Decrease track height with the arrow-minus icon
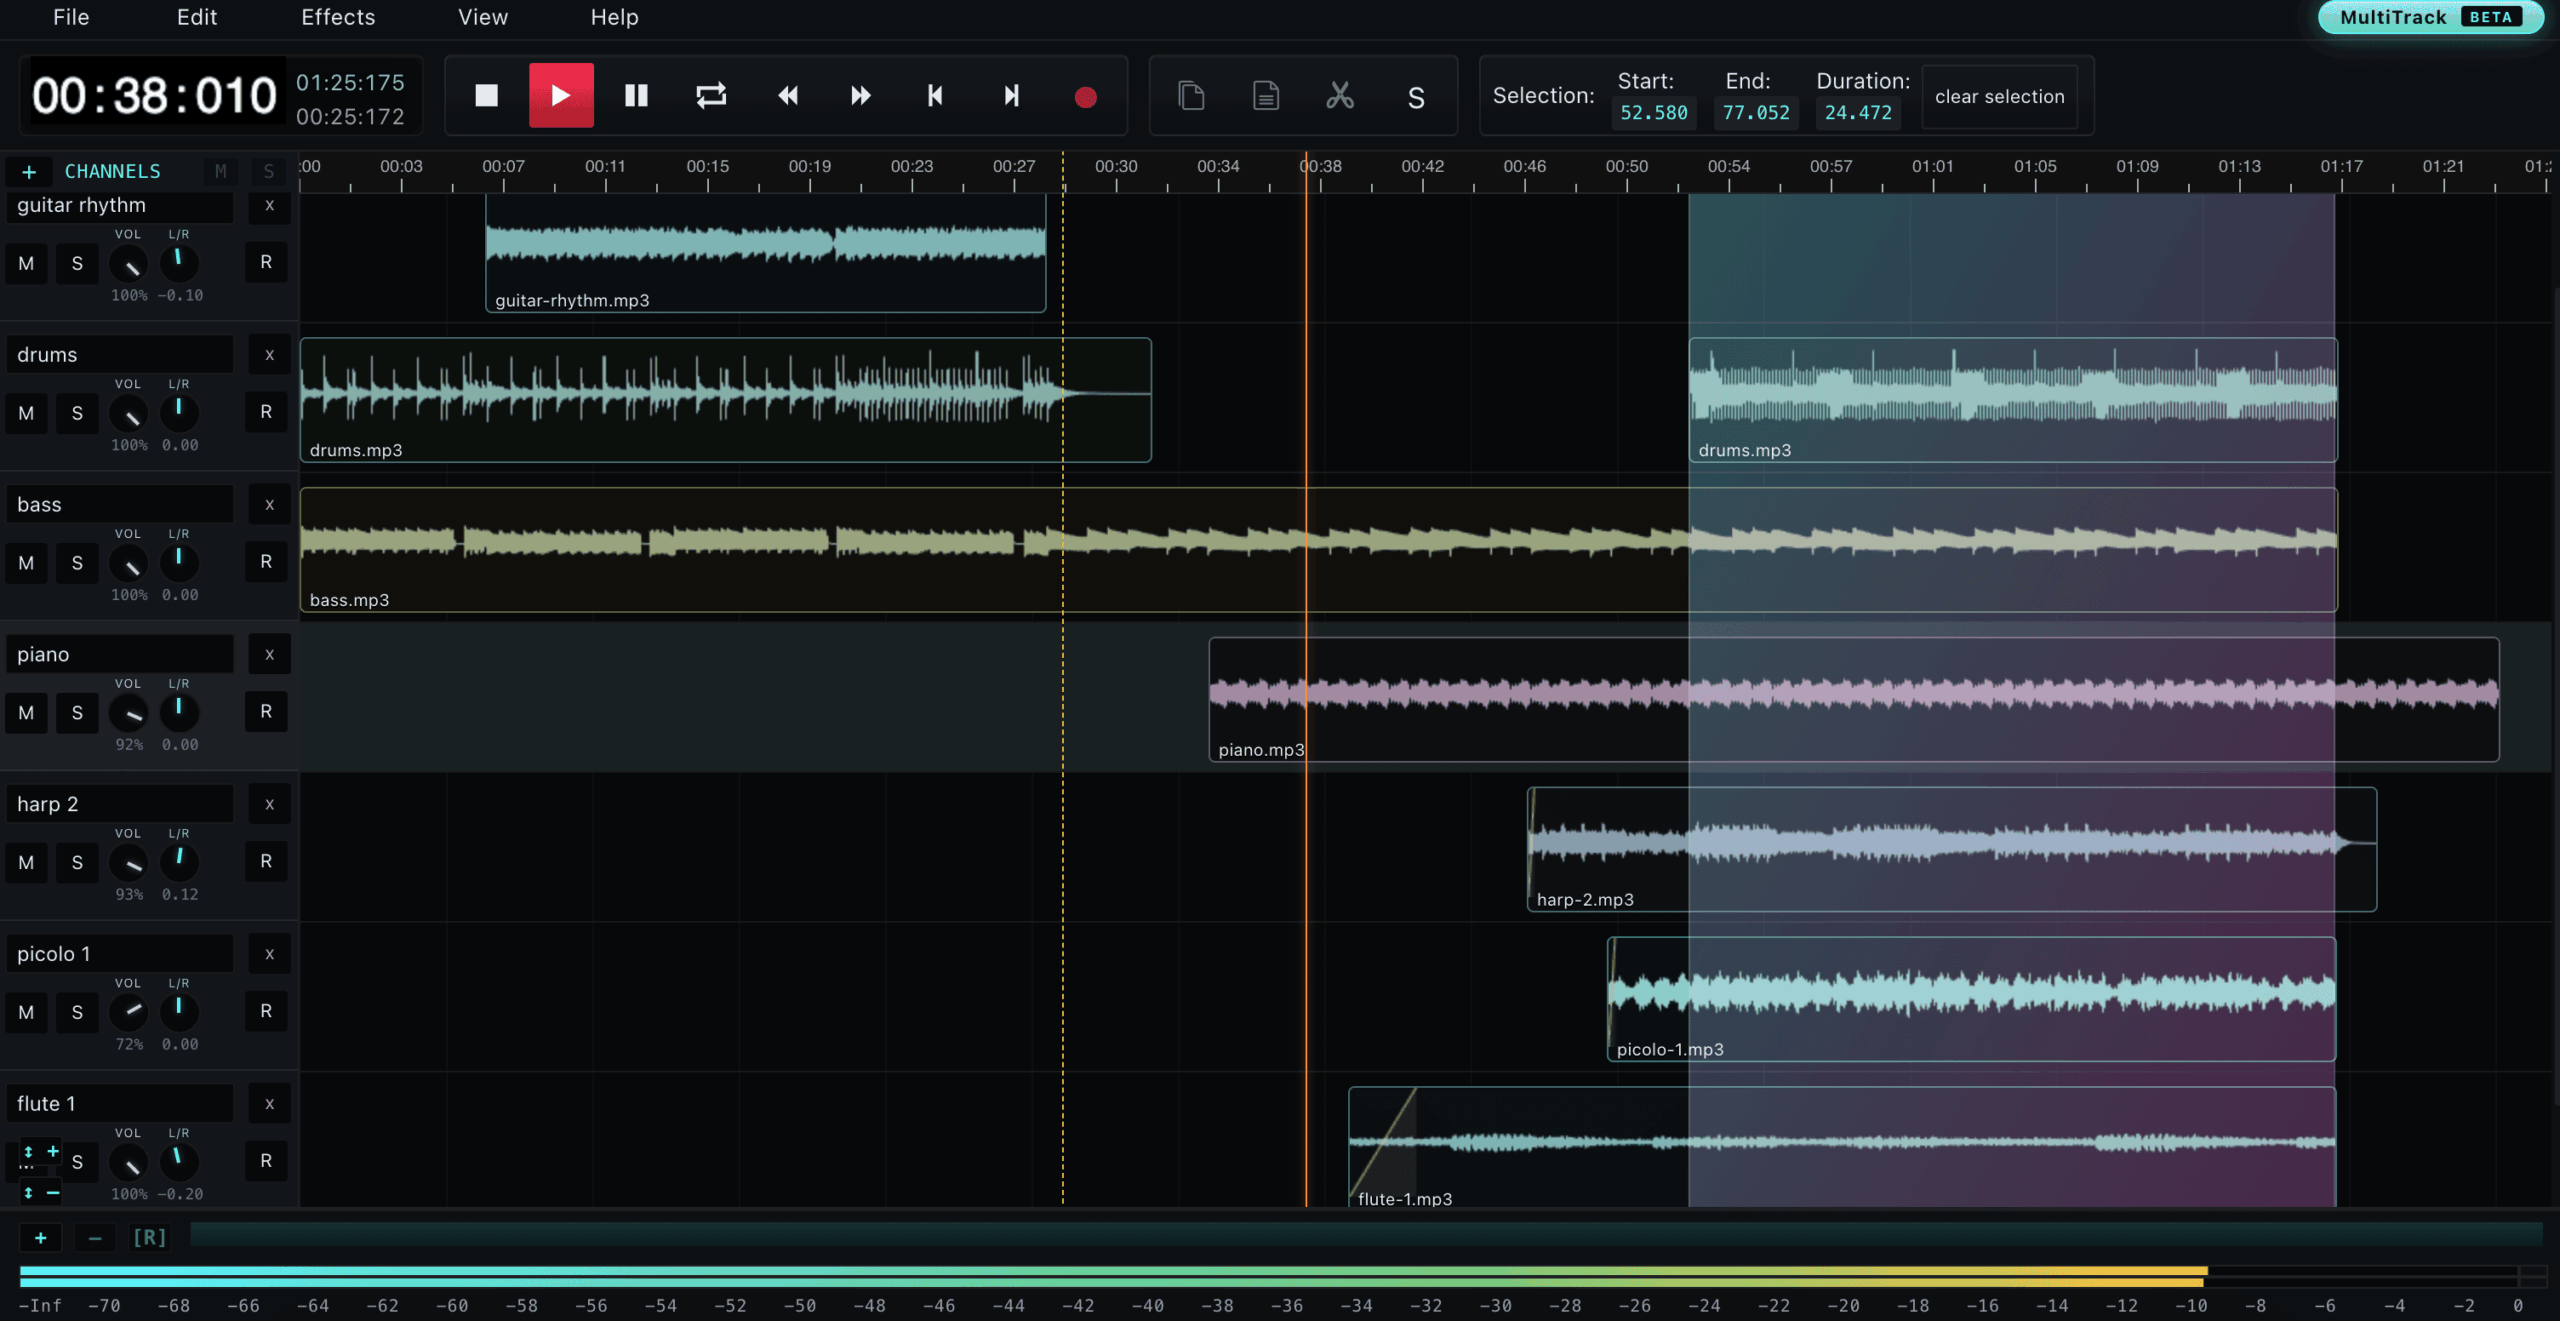The height and width of the screenshot is (1321, 2560). click(x=40, y=1192)
